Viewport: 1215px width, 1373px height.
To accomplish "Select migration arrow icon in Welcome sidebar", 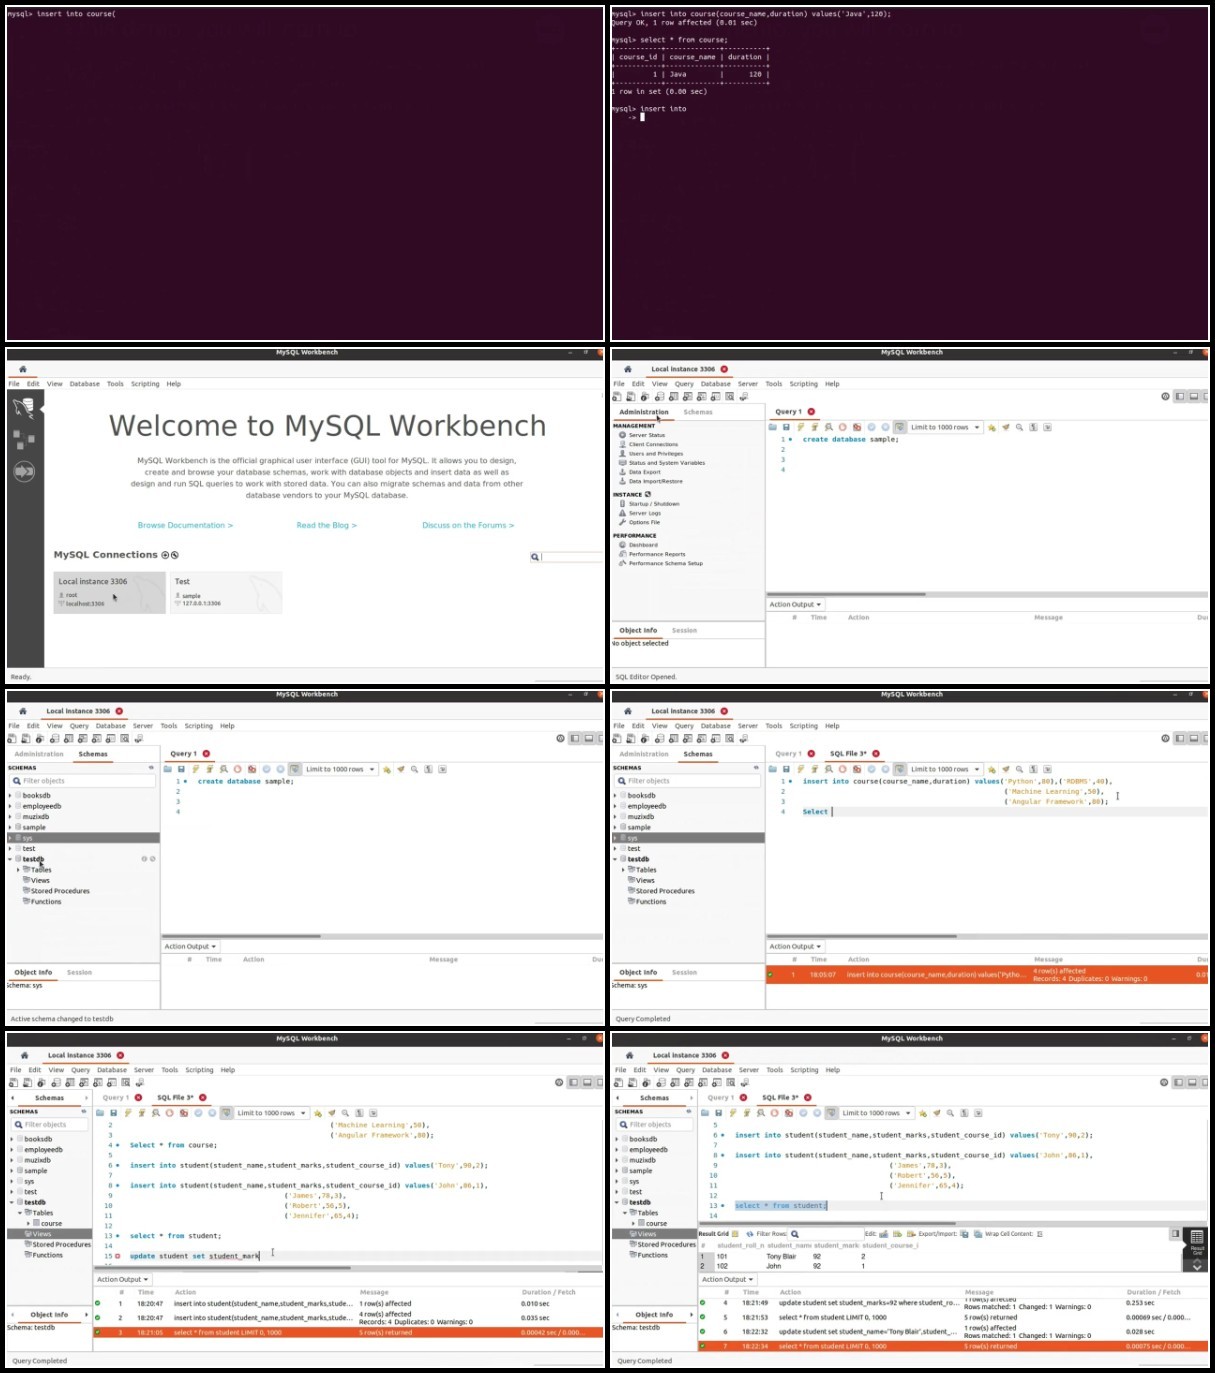I will (x=24, y=471).
